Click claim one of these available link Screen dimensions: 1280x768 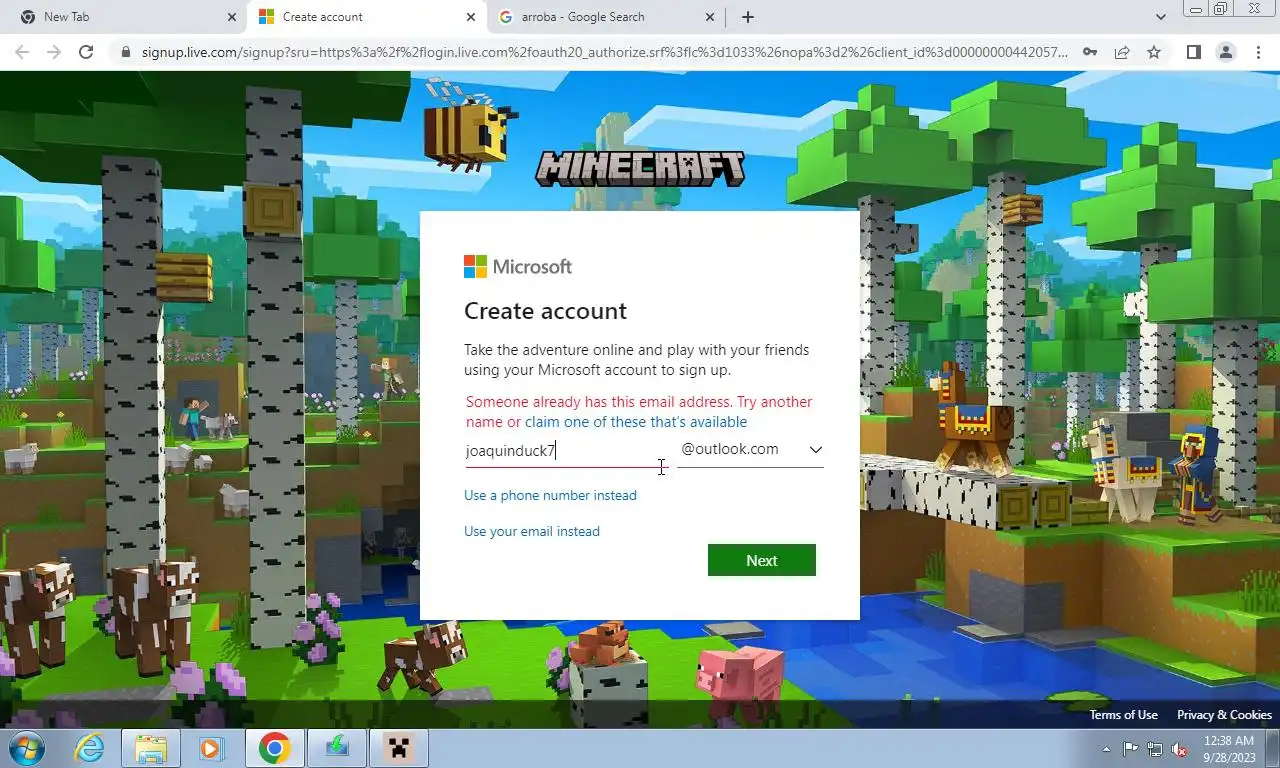coord(636,422)
